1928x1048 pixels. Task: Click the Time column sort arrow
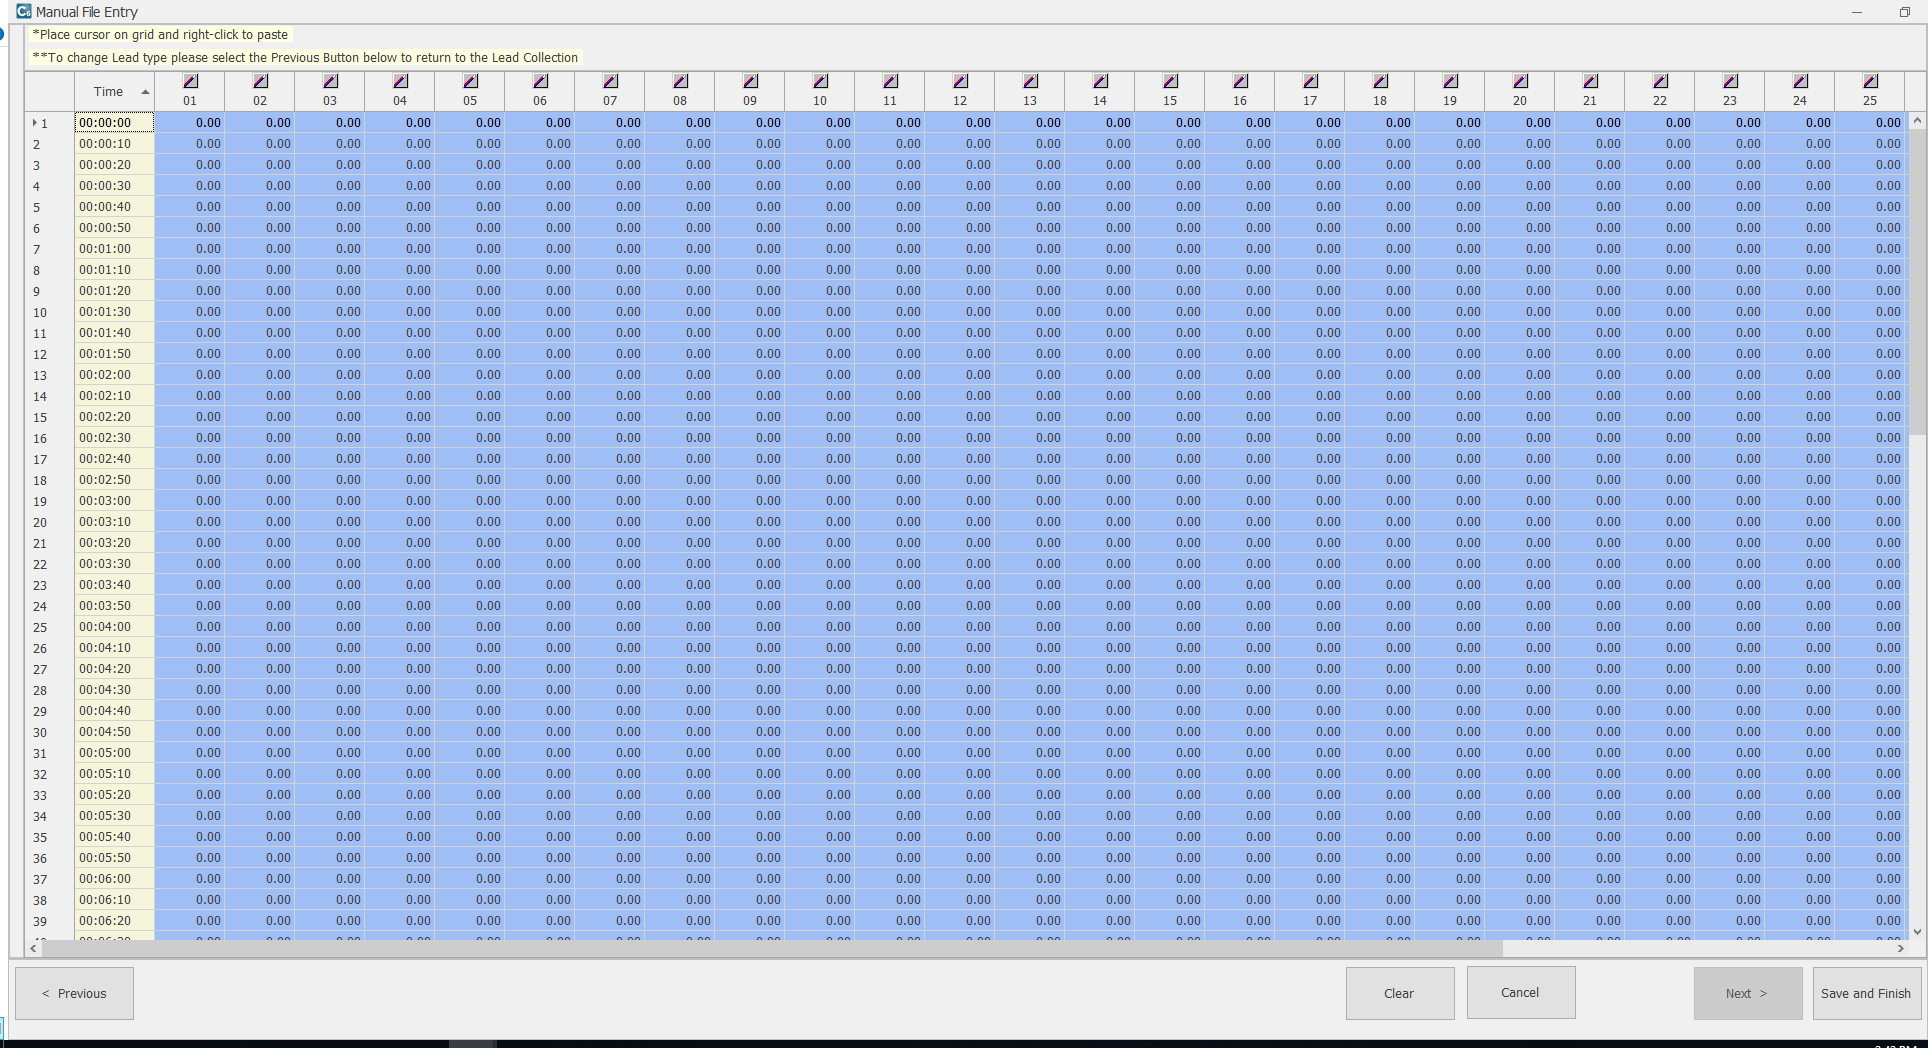(145, 92)
